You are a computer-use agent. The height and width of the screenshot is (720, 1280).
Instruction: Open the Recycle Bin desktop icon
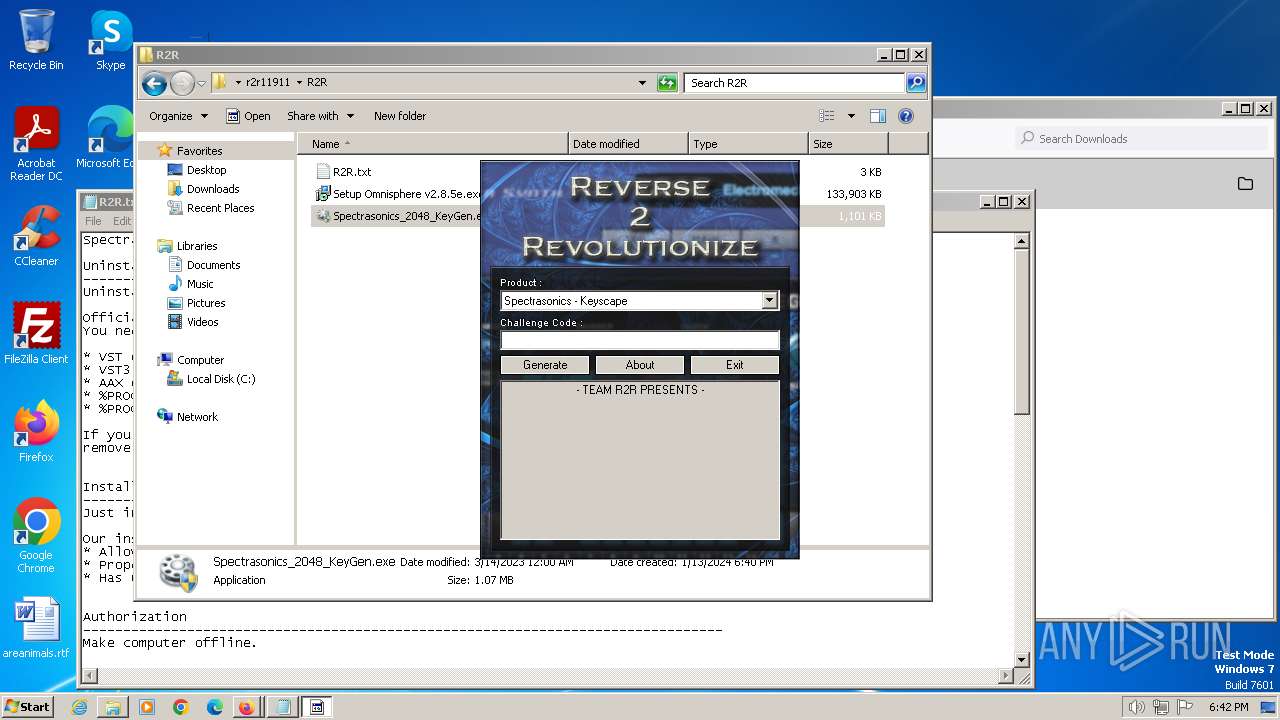tap(36, 40)
